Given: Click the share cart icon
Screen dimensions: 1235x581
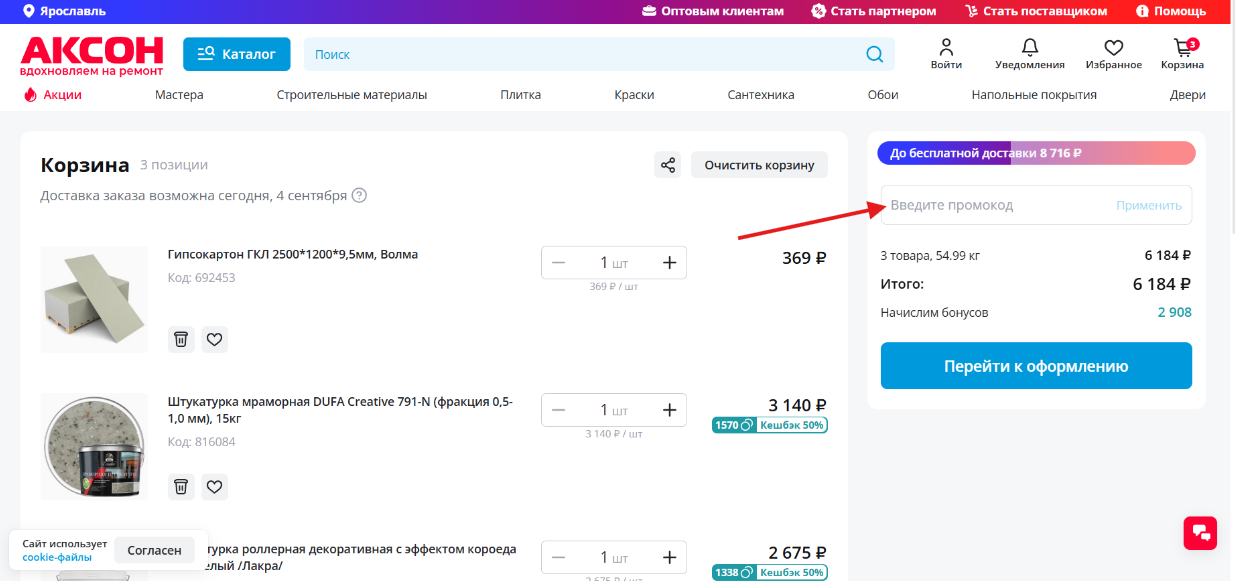Looking at the screenshot, I should 668,165.
